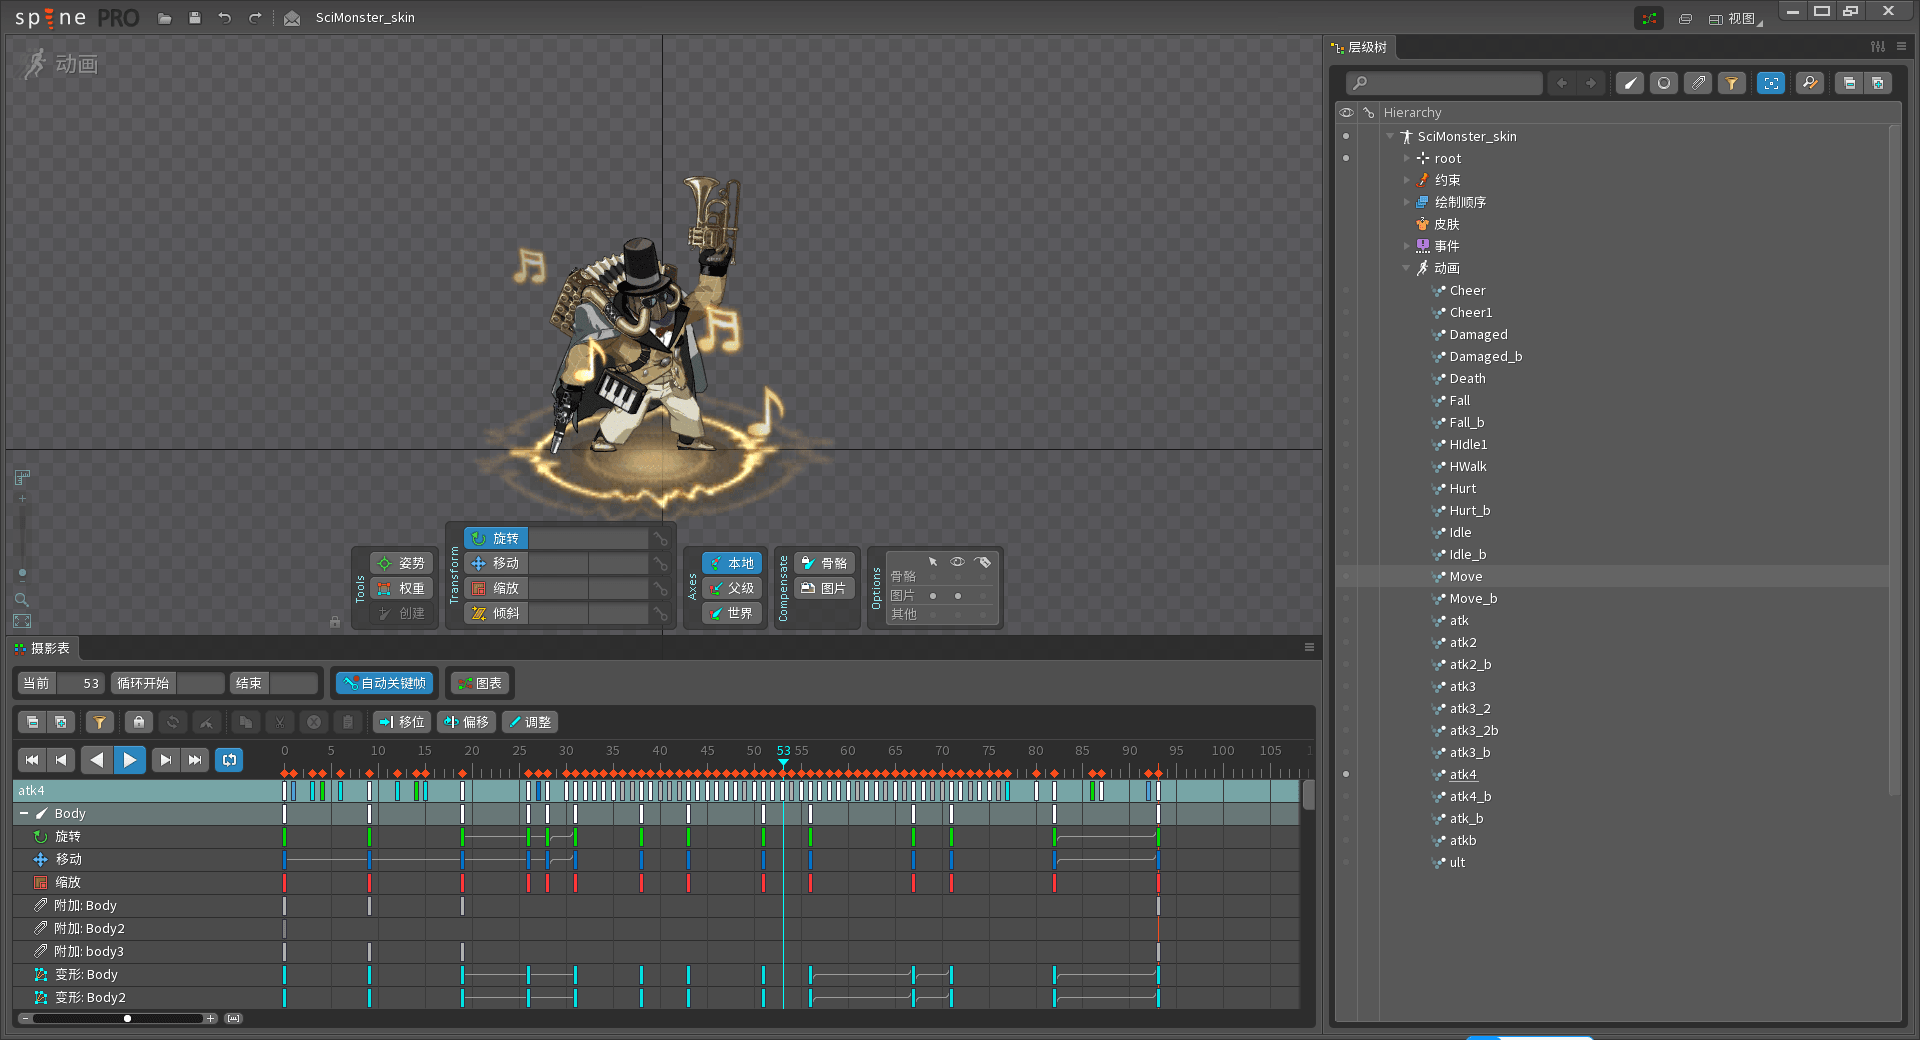The height and width of the screenshot is (1040, 1920).
Task: Click the save project icon
Action: (x=195, y=18)
